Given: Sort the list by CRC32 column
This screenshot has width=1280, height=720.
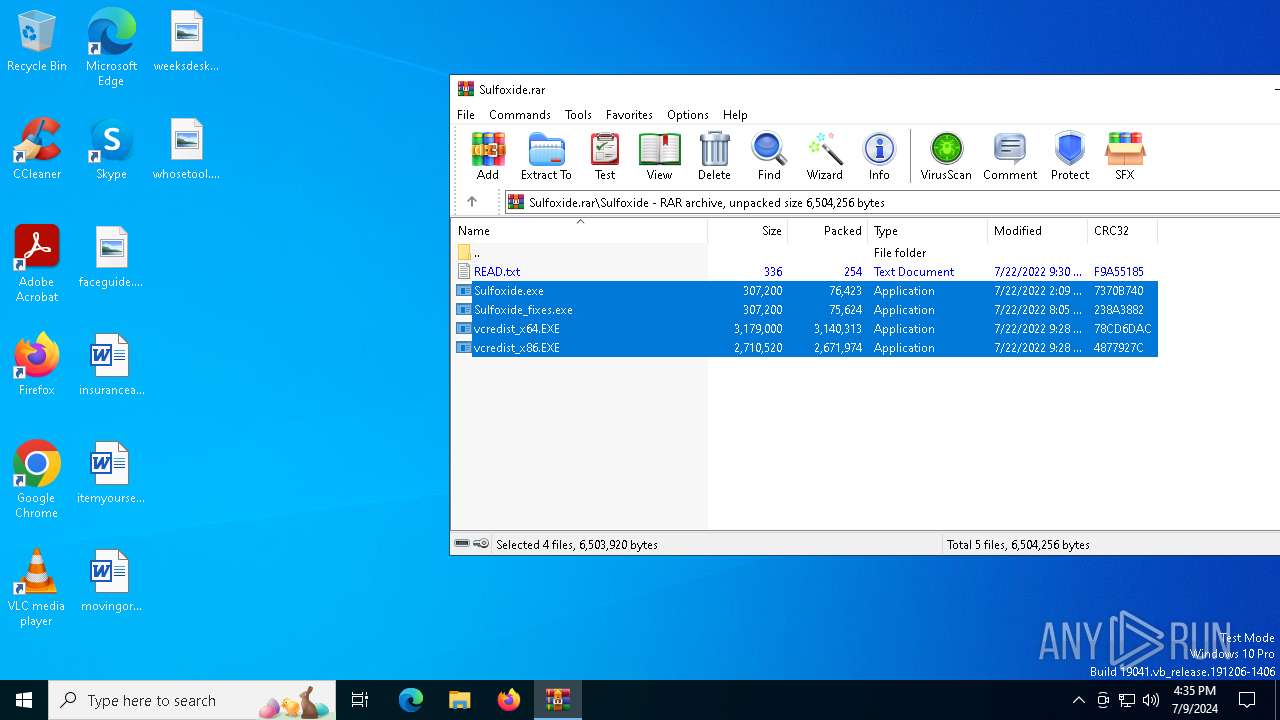Looking at the screenshot, I should pos(1122,231).
